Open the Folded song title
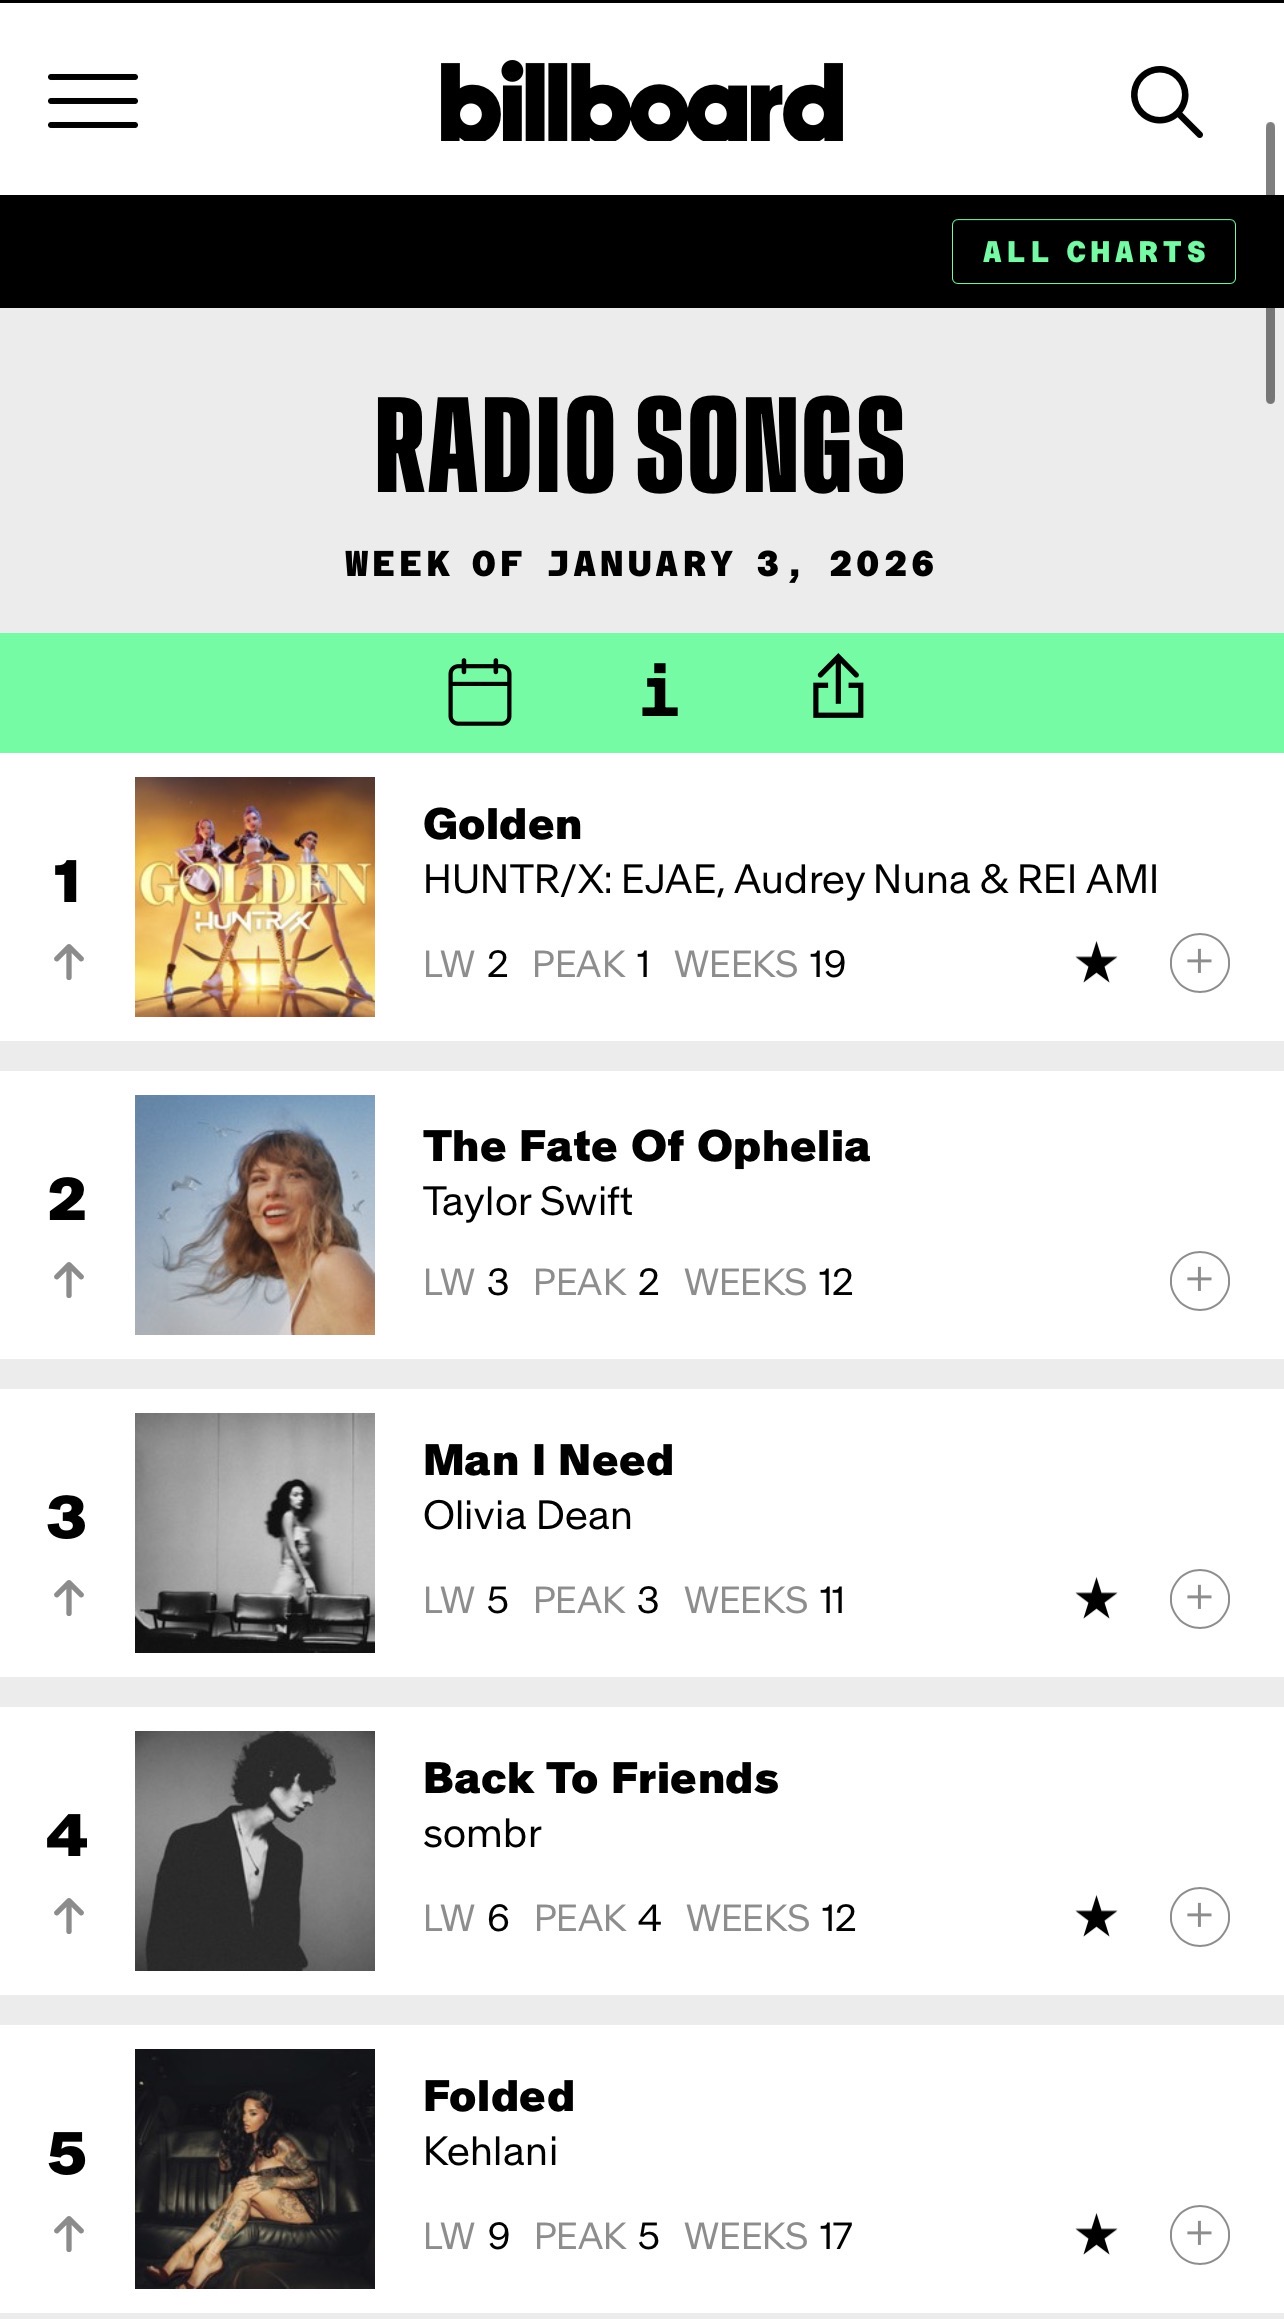This screenshot has height=2319, width=1284. click(499, 2096)
